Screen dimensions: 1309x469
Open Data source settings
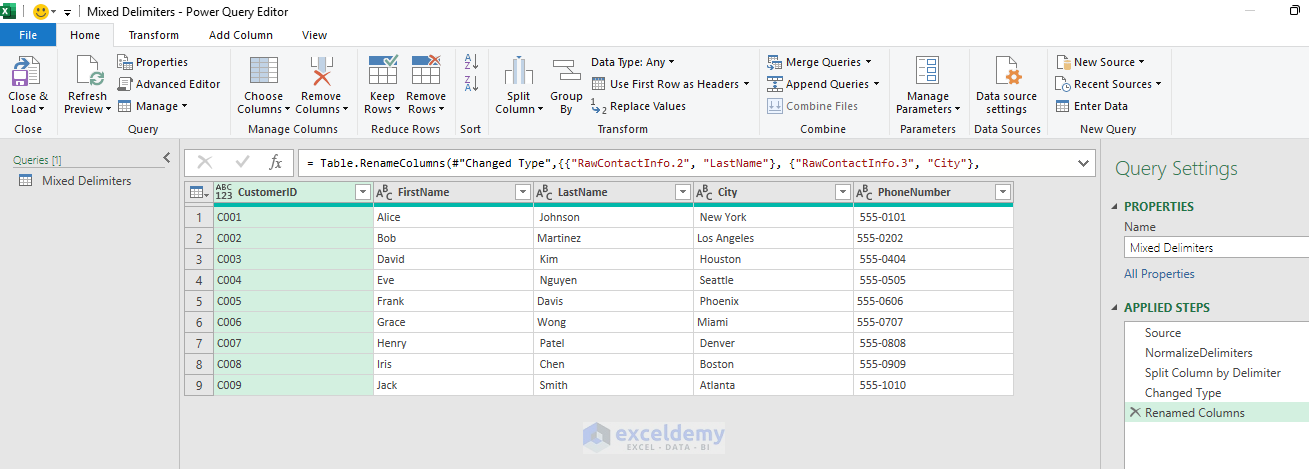click(x=1006, y=85)
